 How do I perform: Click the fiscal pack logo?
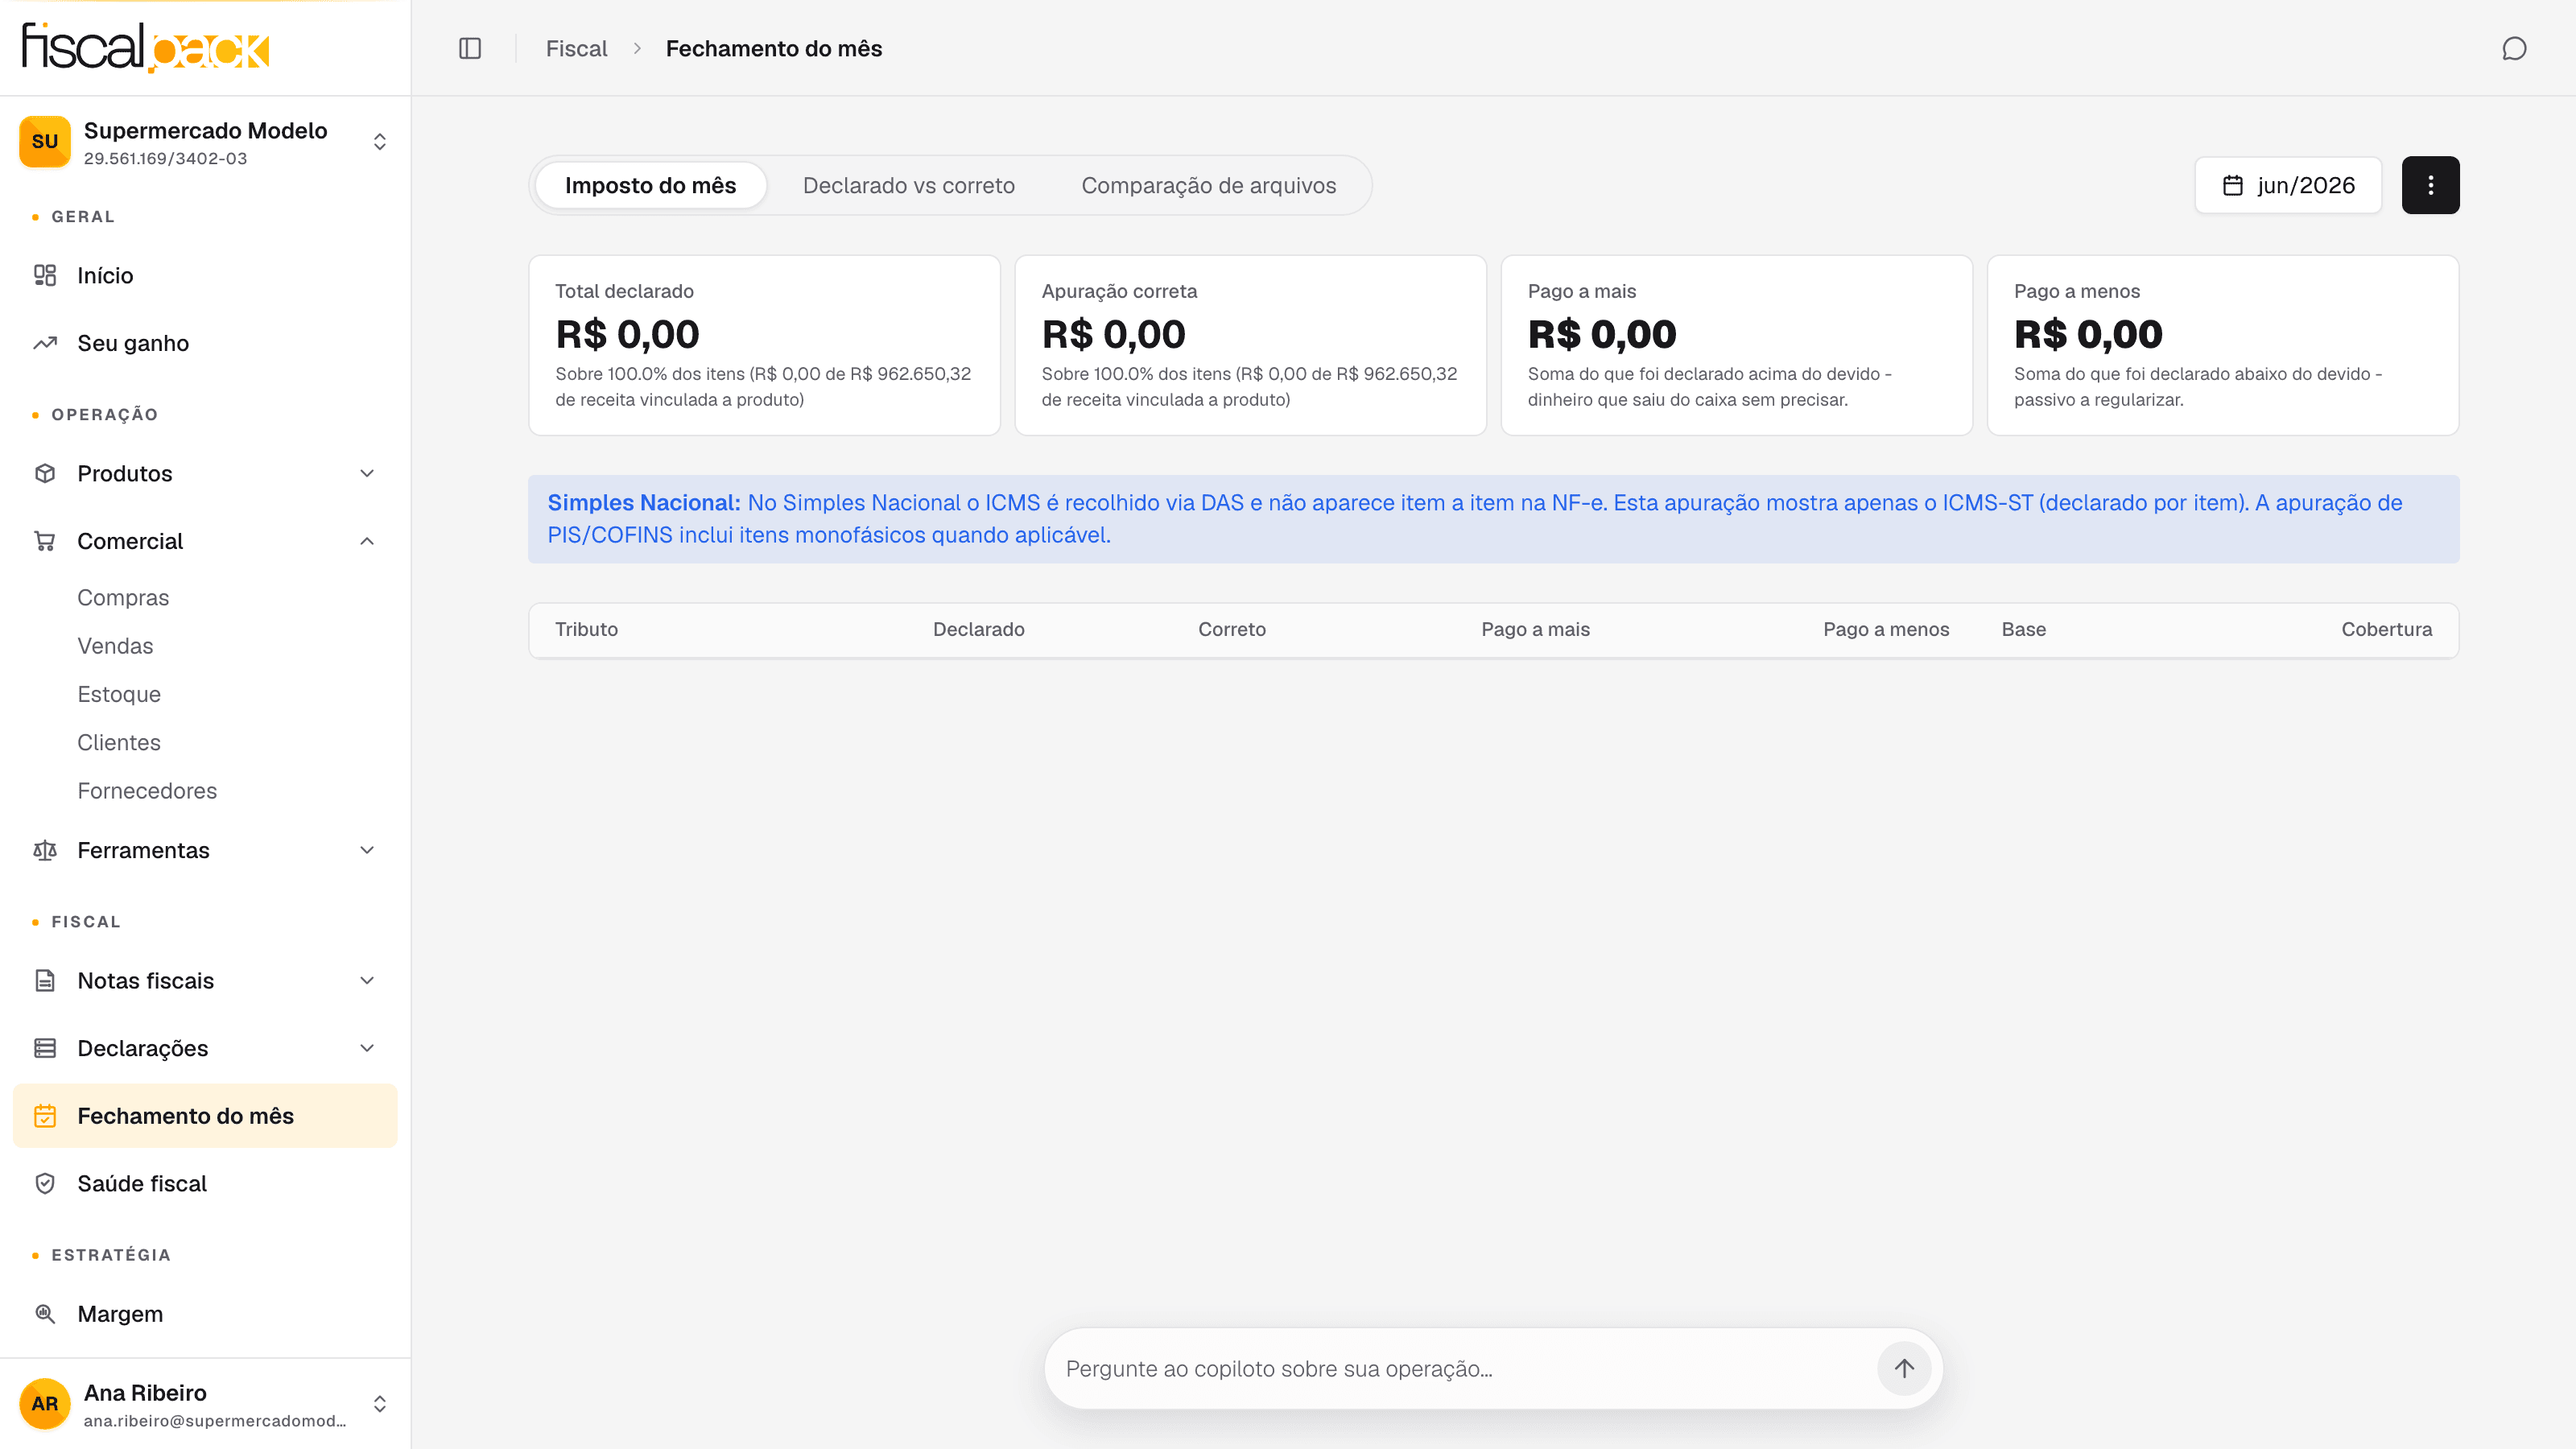point(146,47)
